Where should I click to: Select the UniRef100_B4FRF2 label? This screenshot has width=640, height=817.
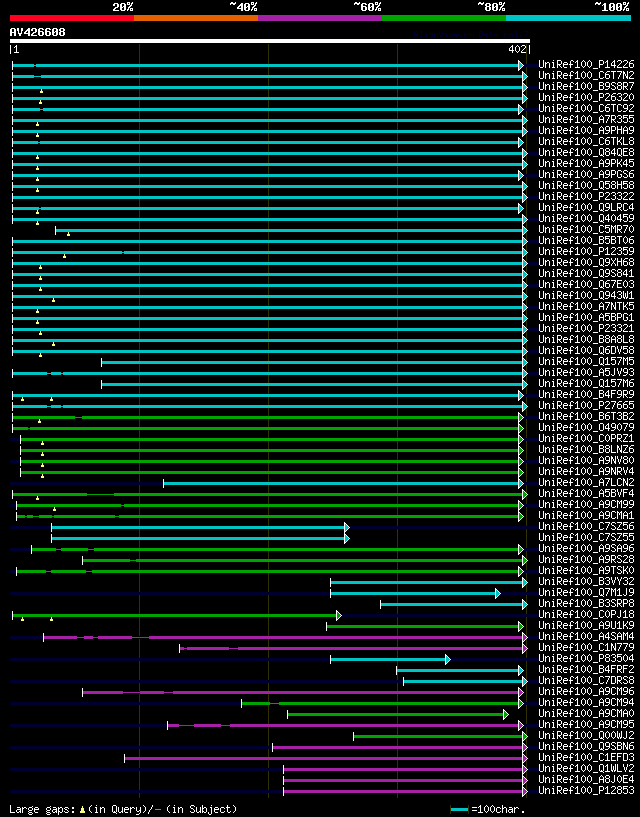pos(586,670)
